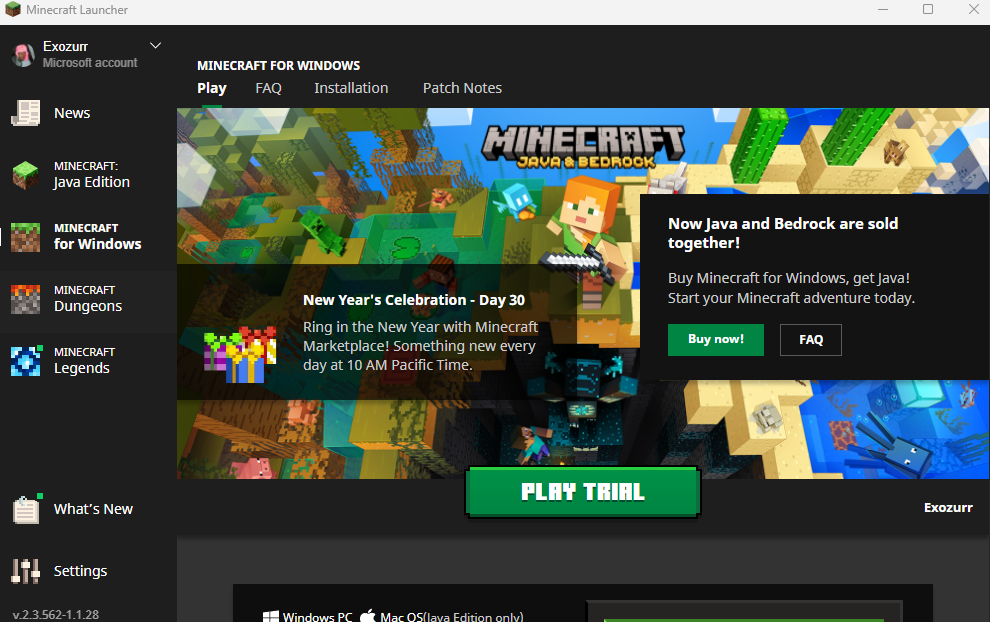Open the Minecraft Dungeons icon

tap(26, 299)
